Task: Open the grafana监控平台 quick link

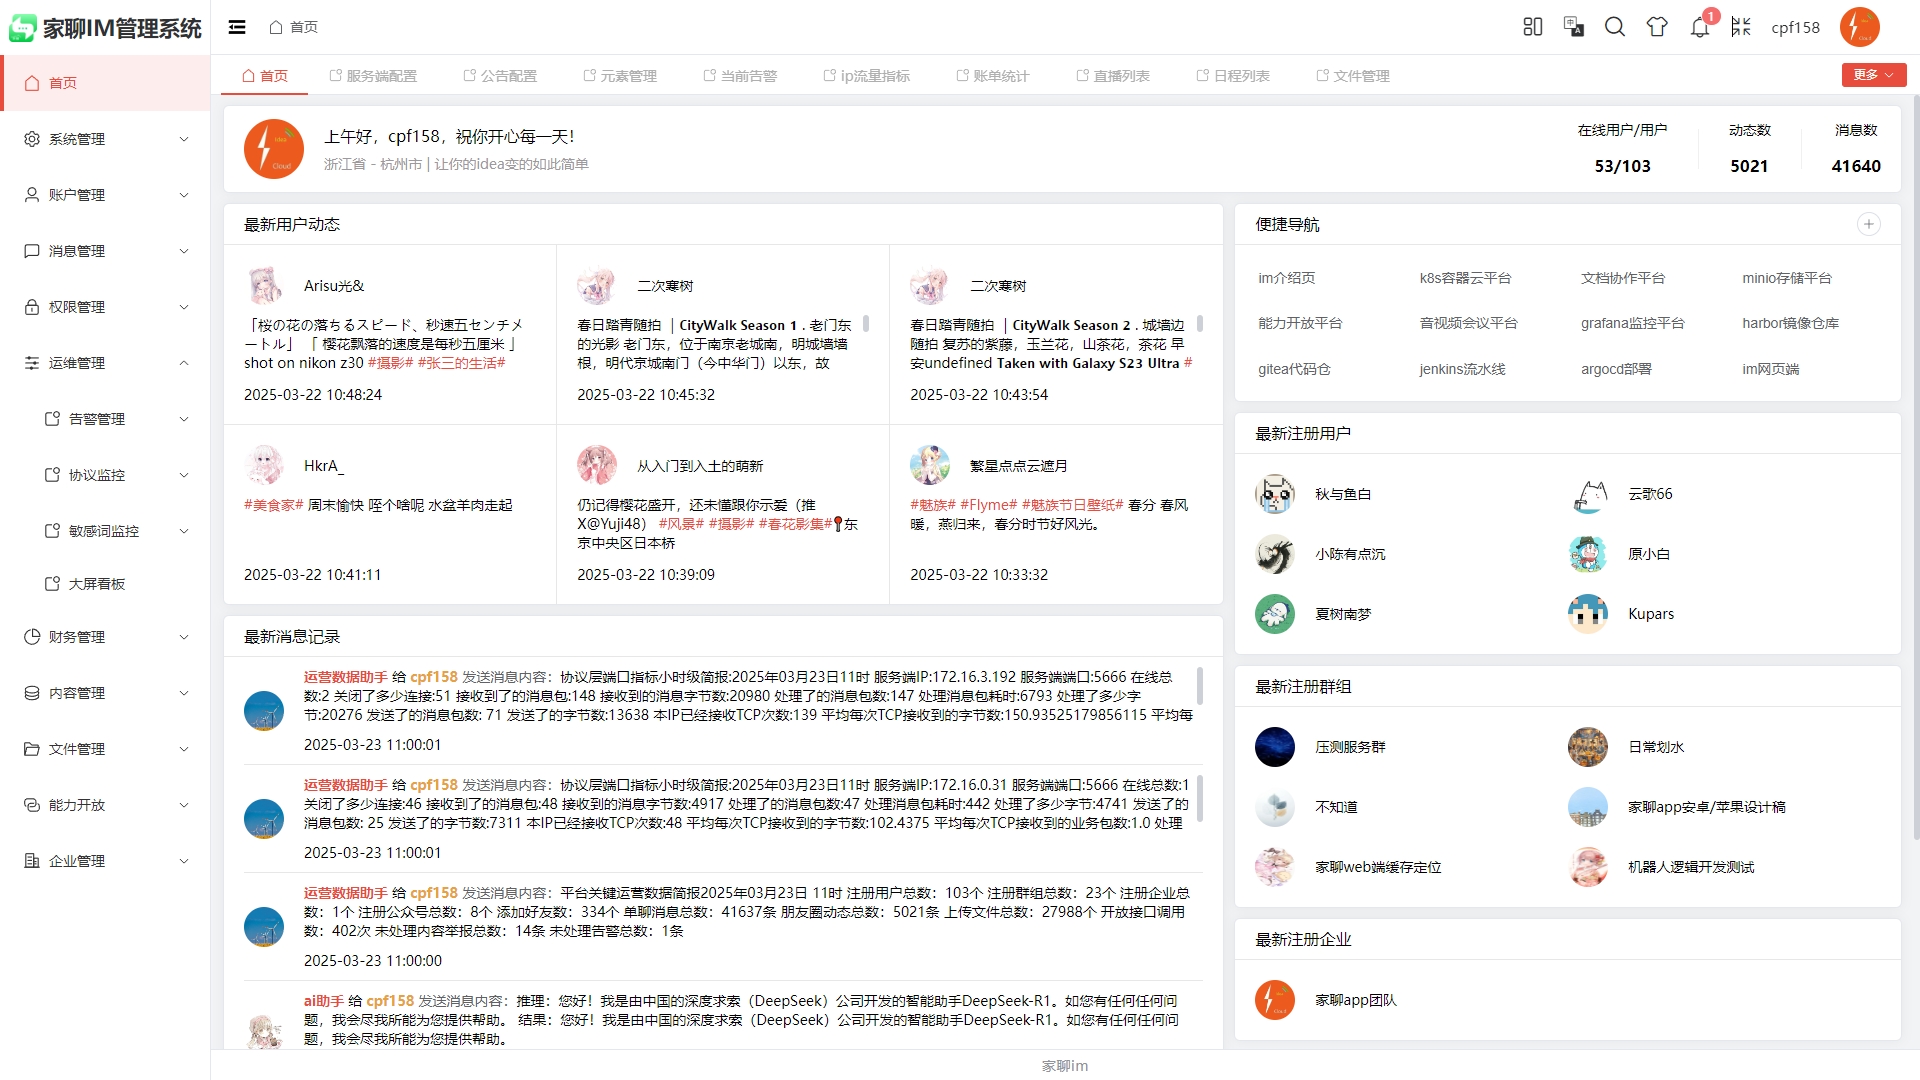Action: point(1632,323)
